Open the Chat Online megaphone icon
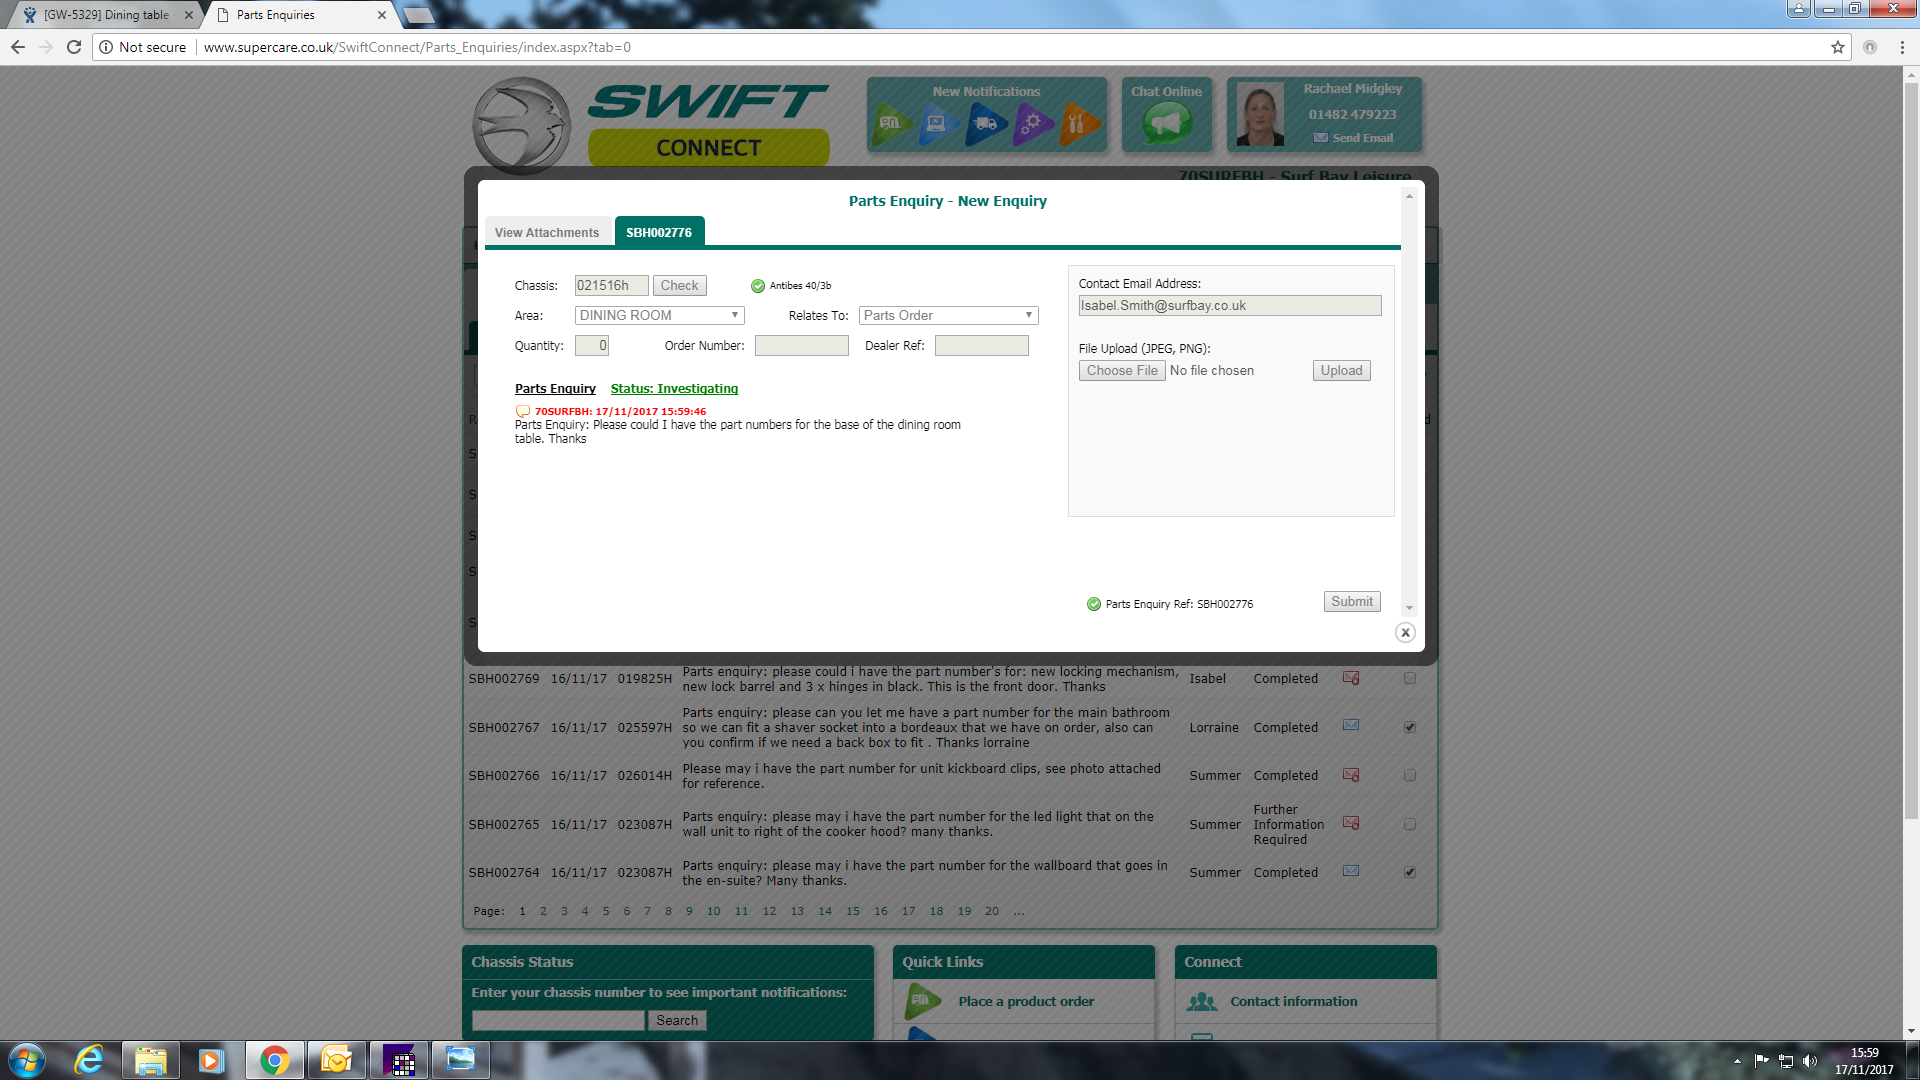 (x=1166, y=124)
